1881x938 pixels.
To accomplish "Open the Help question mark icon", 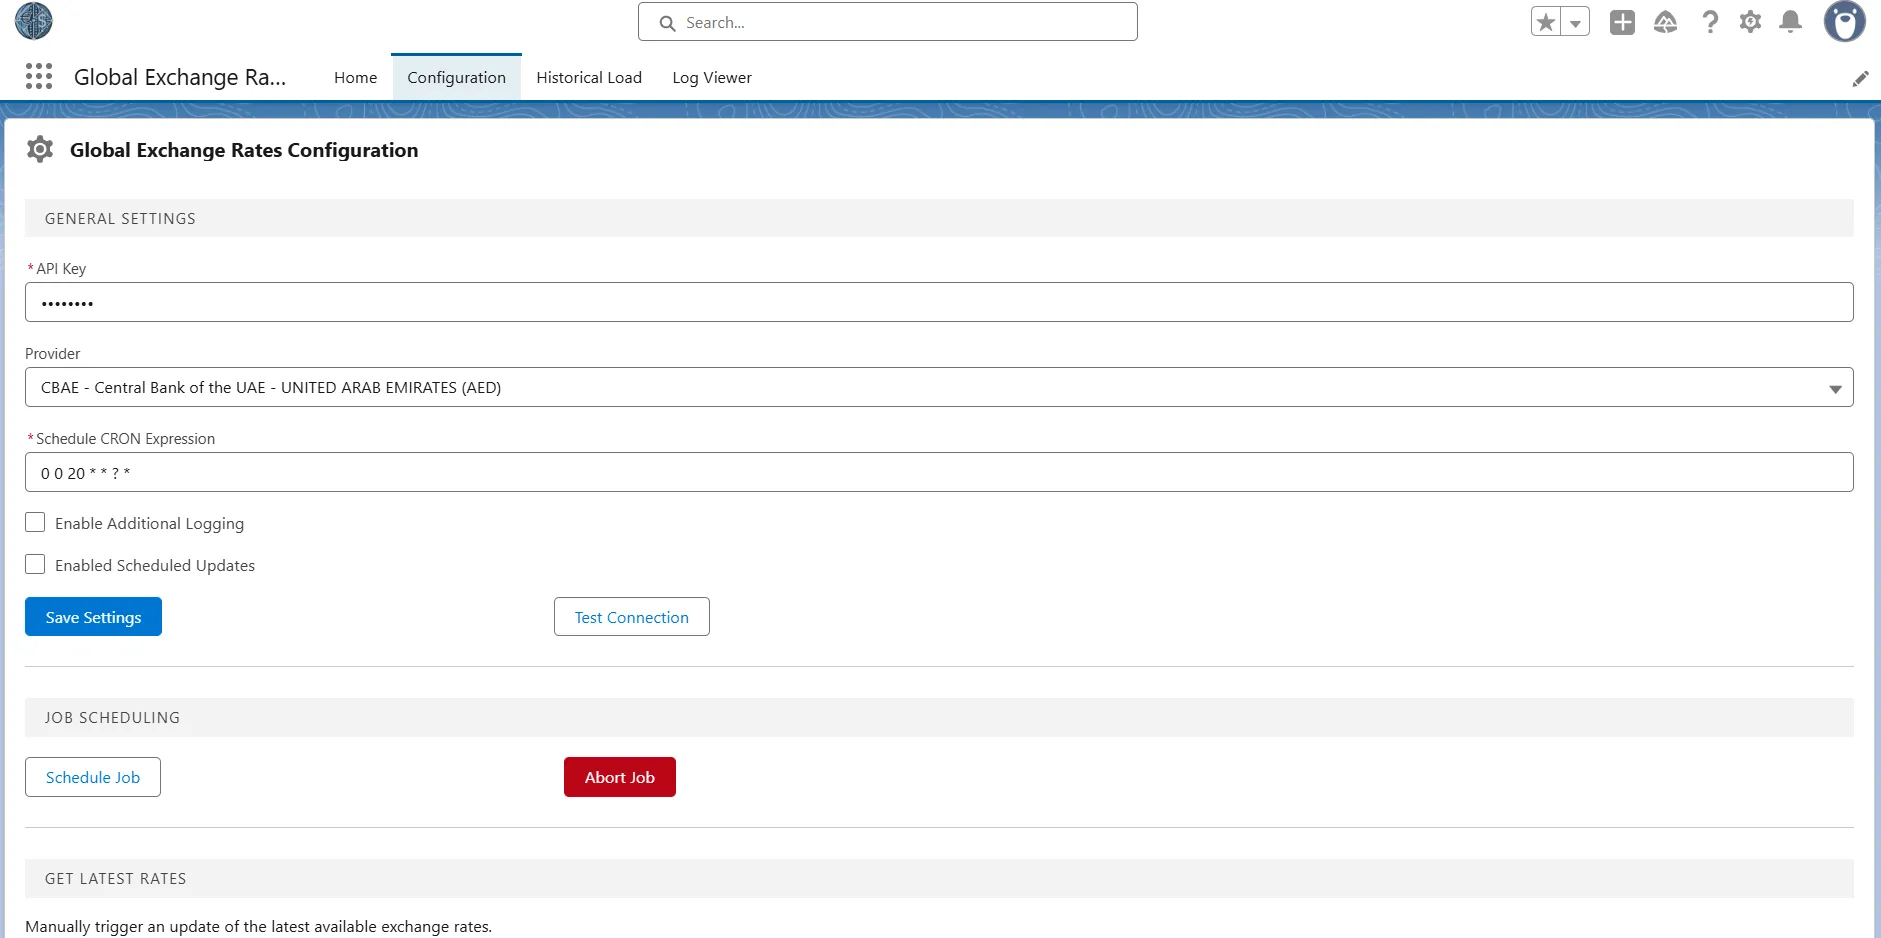I will 1710,22.
